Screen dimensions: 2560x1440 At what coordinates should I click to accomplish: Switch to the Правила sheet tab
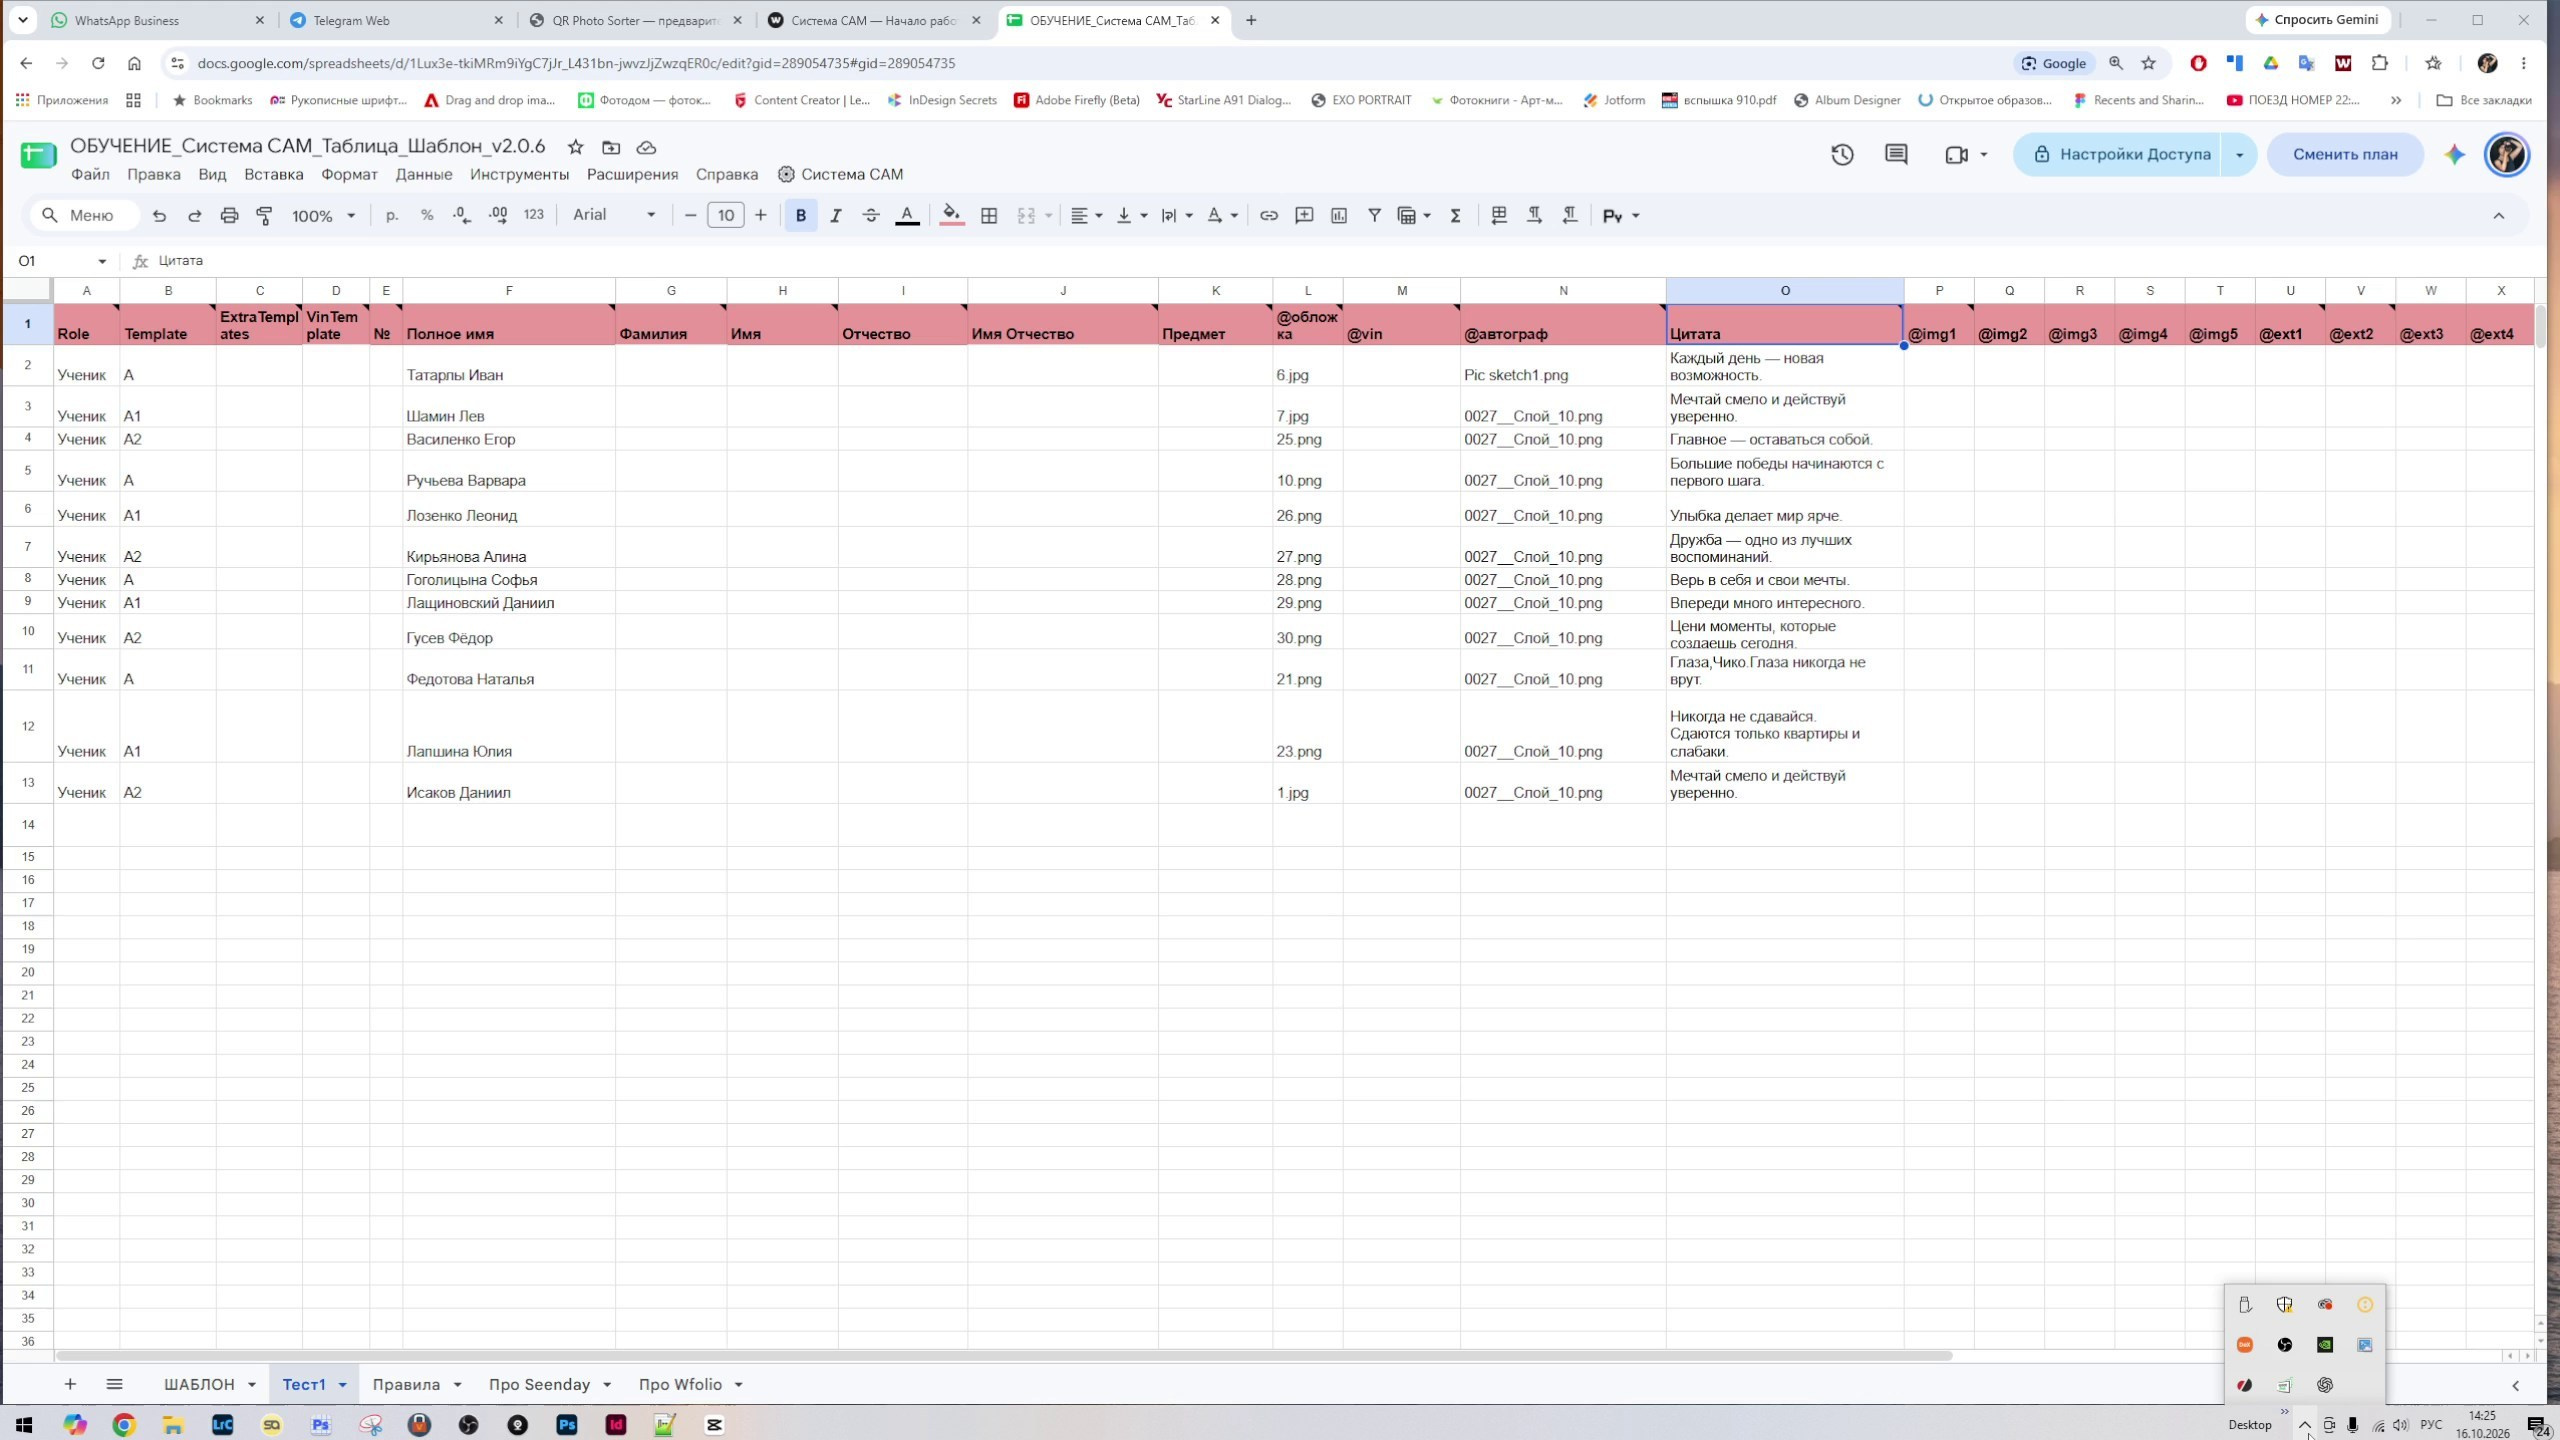click(406, 1385)
